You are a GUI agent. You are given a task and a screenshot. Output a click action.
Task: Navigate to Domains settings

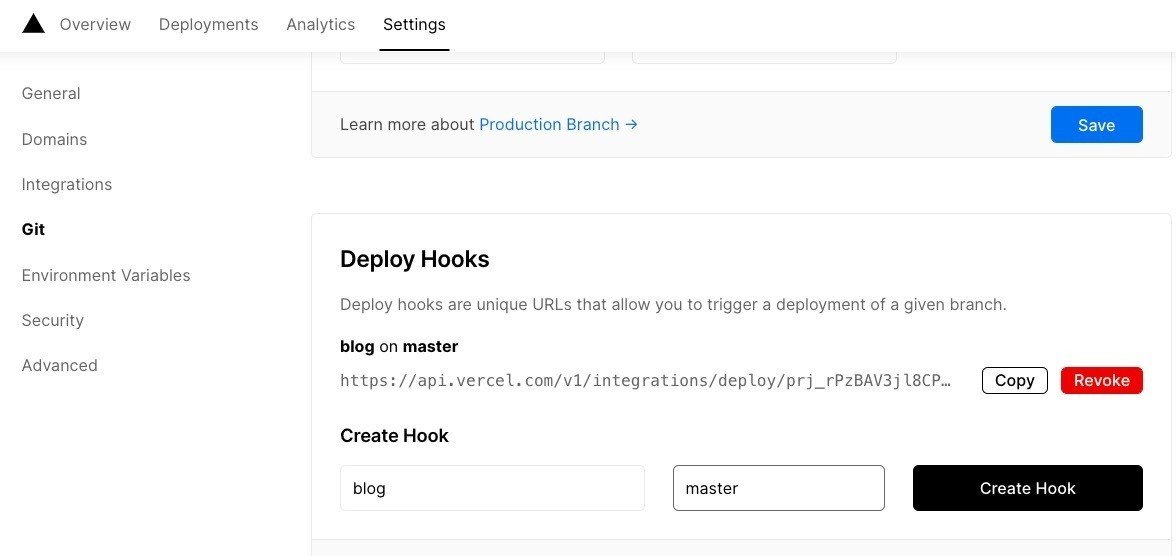click(54, 139)
